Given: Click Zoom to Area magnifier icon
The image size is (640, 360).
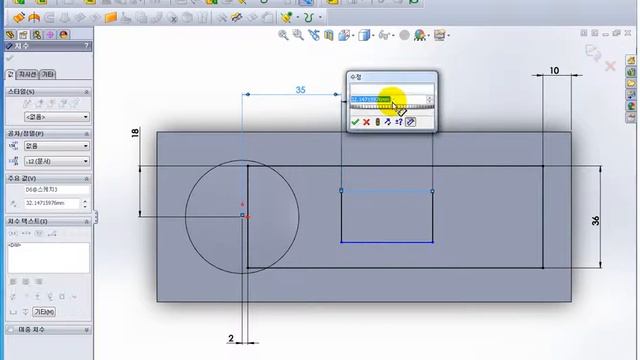Looking at the screenshot, I should 298,36.
